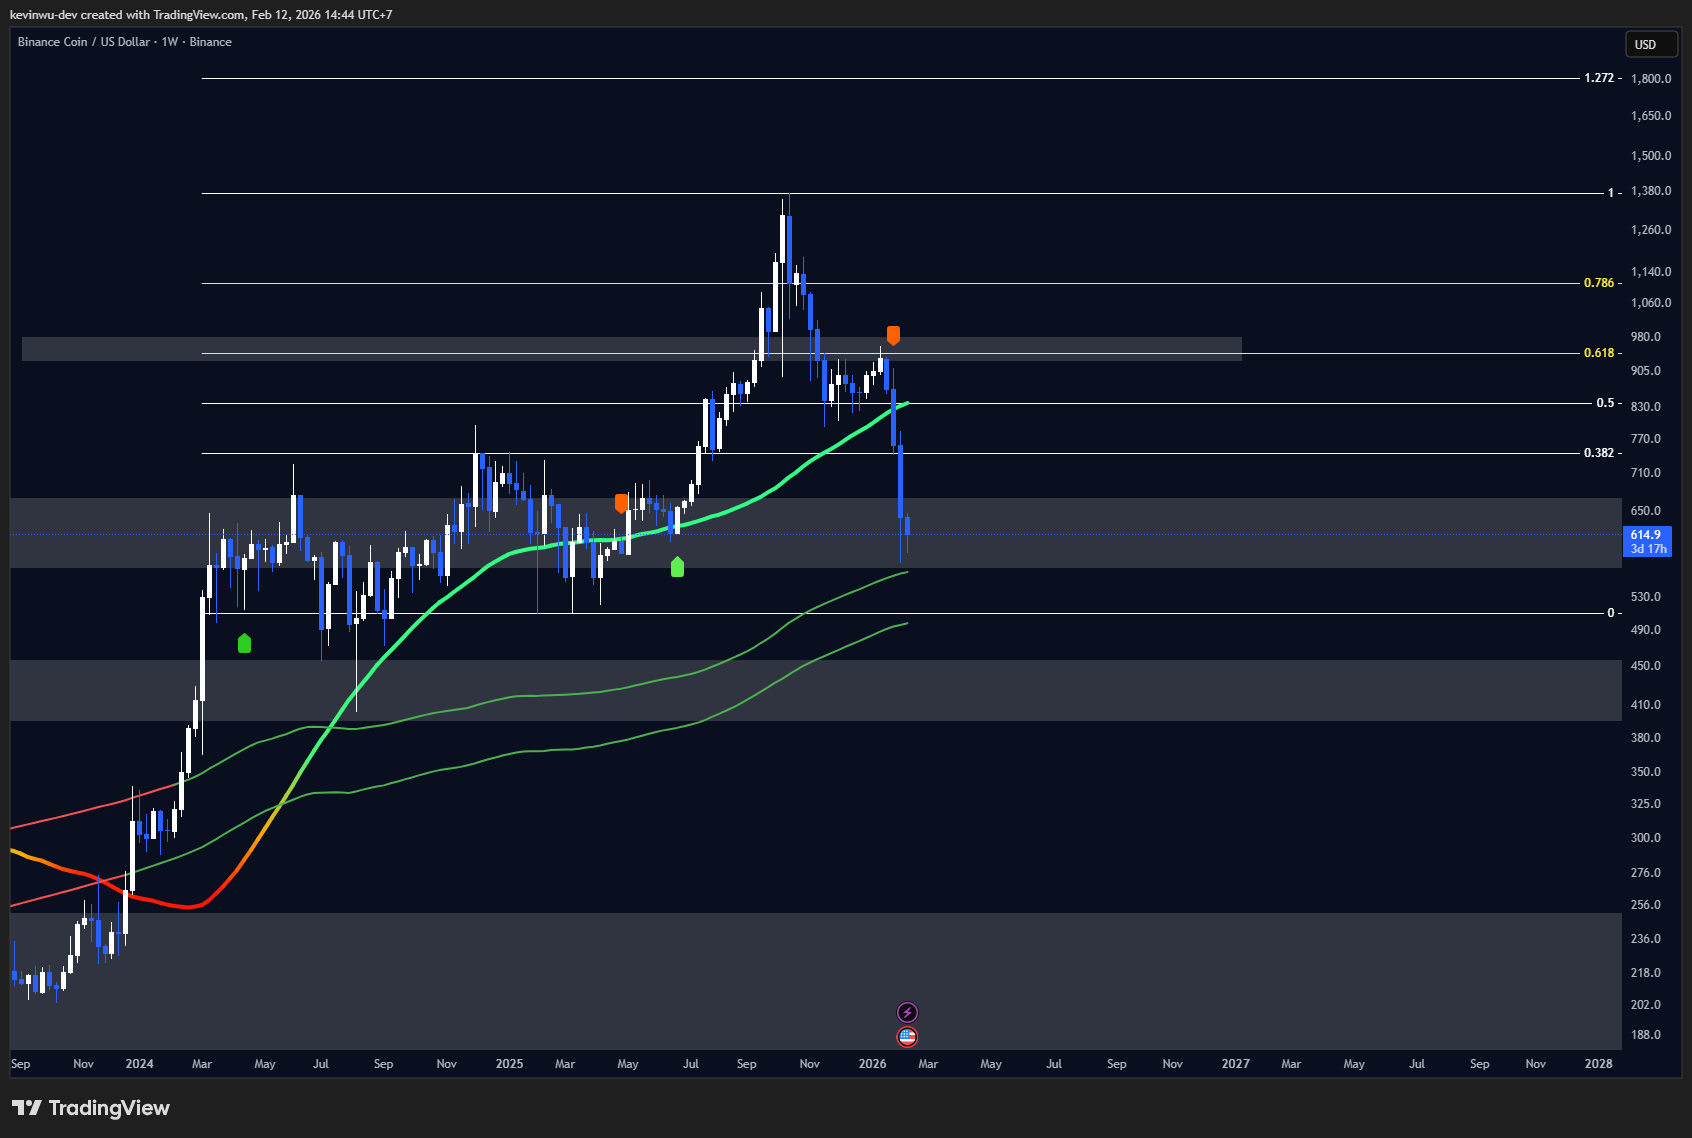The width and height of the screenshot is (1692, 1138).
Task: Click the green arrow marker near June 2025
Action: pyautogui.click(x=677, y=567)
